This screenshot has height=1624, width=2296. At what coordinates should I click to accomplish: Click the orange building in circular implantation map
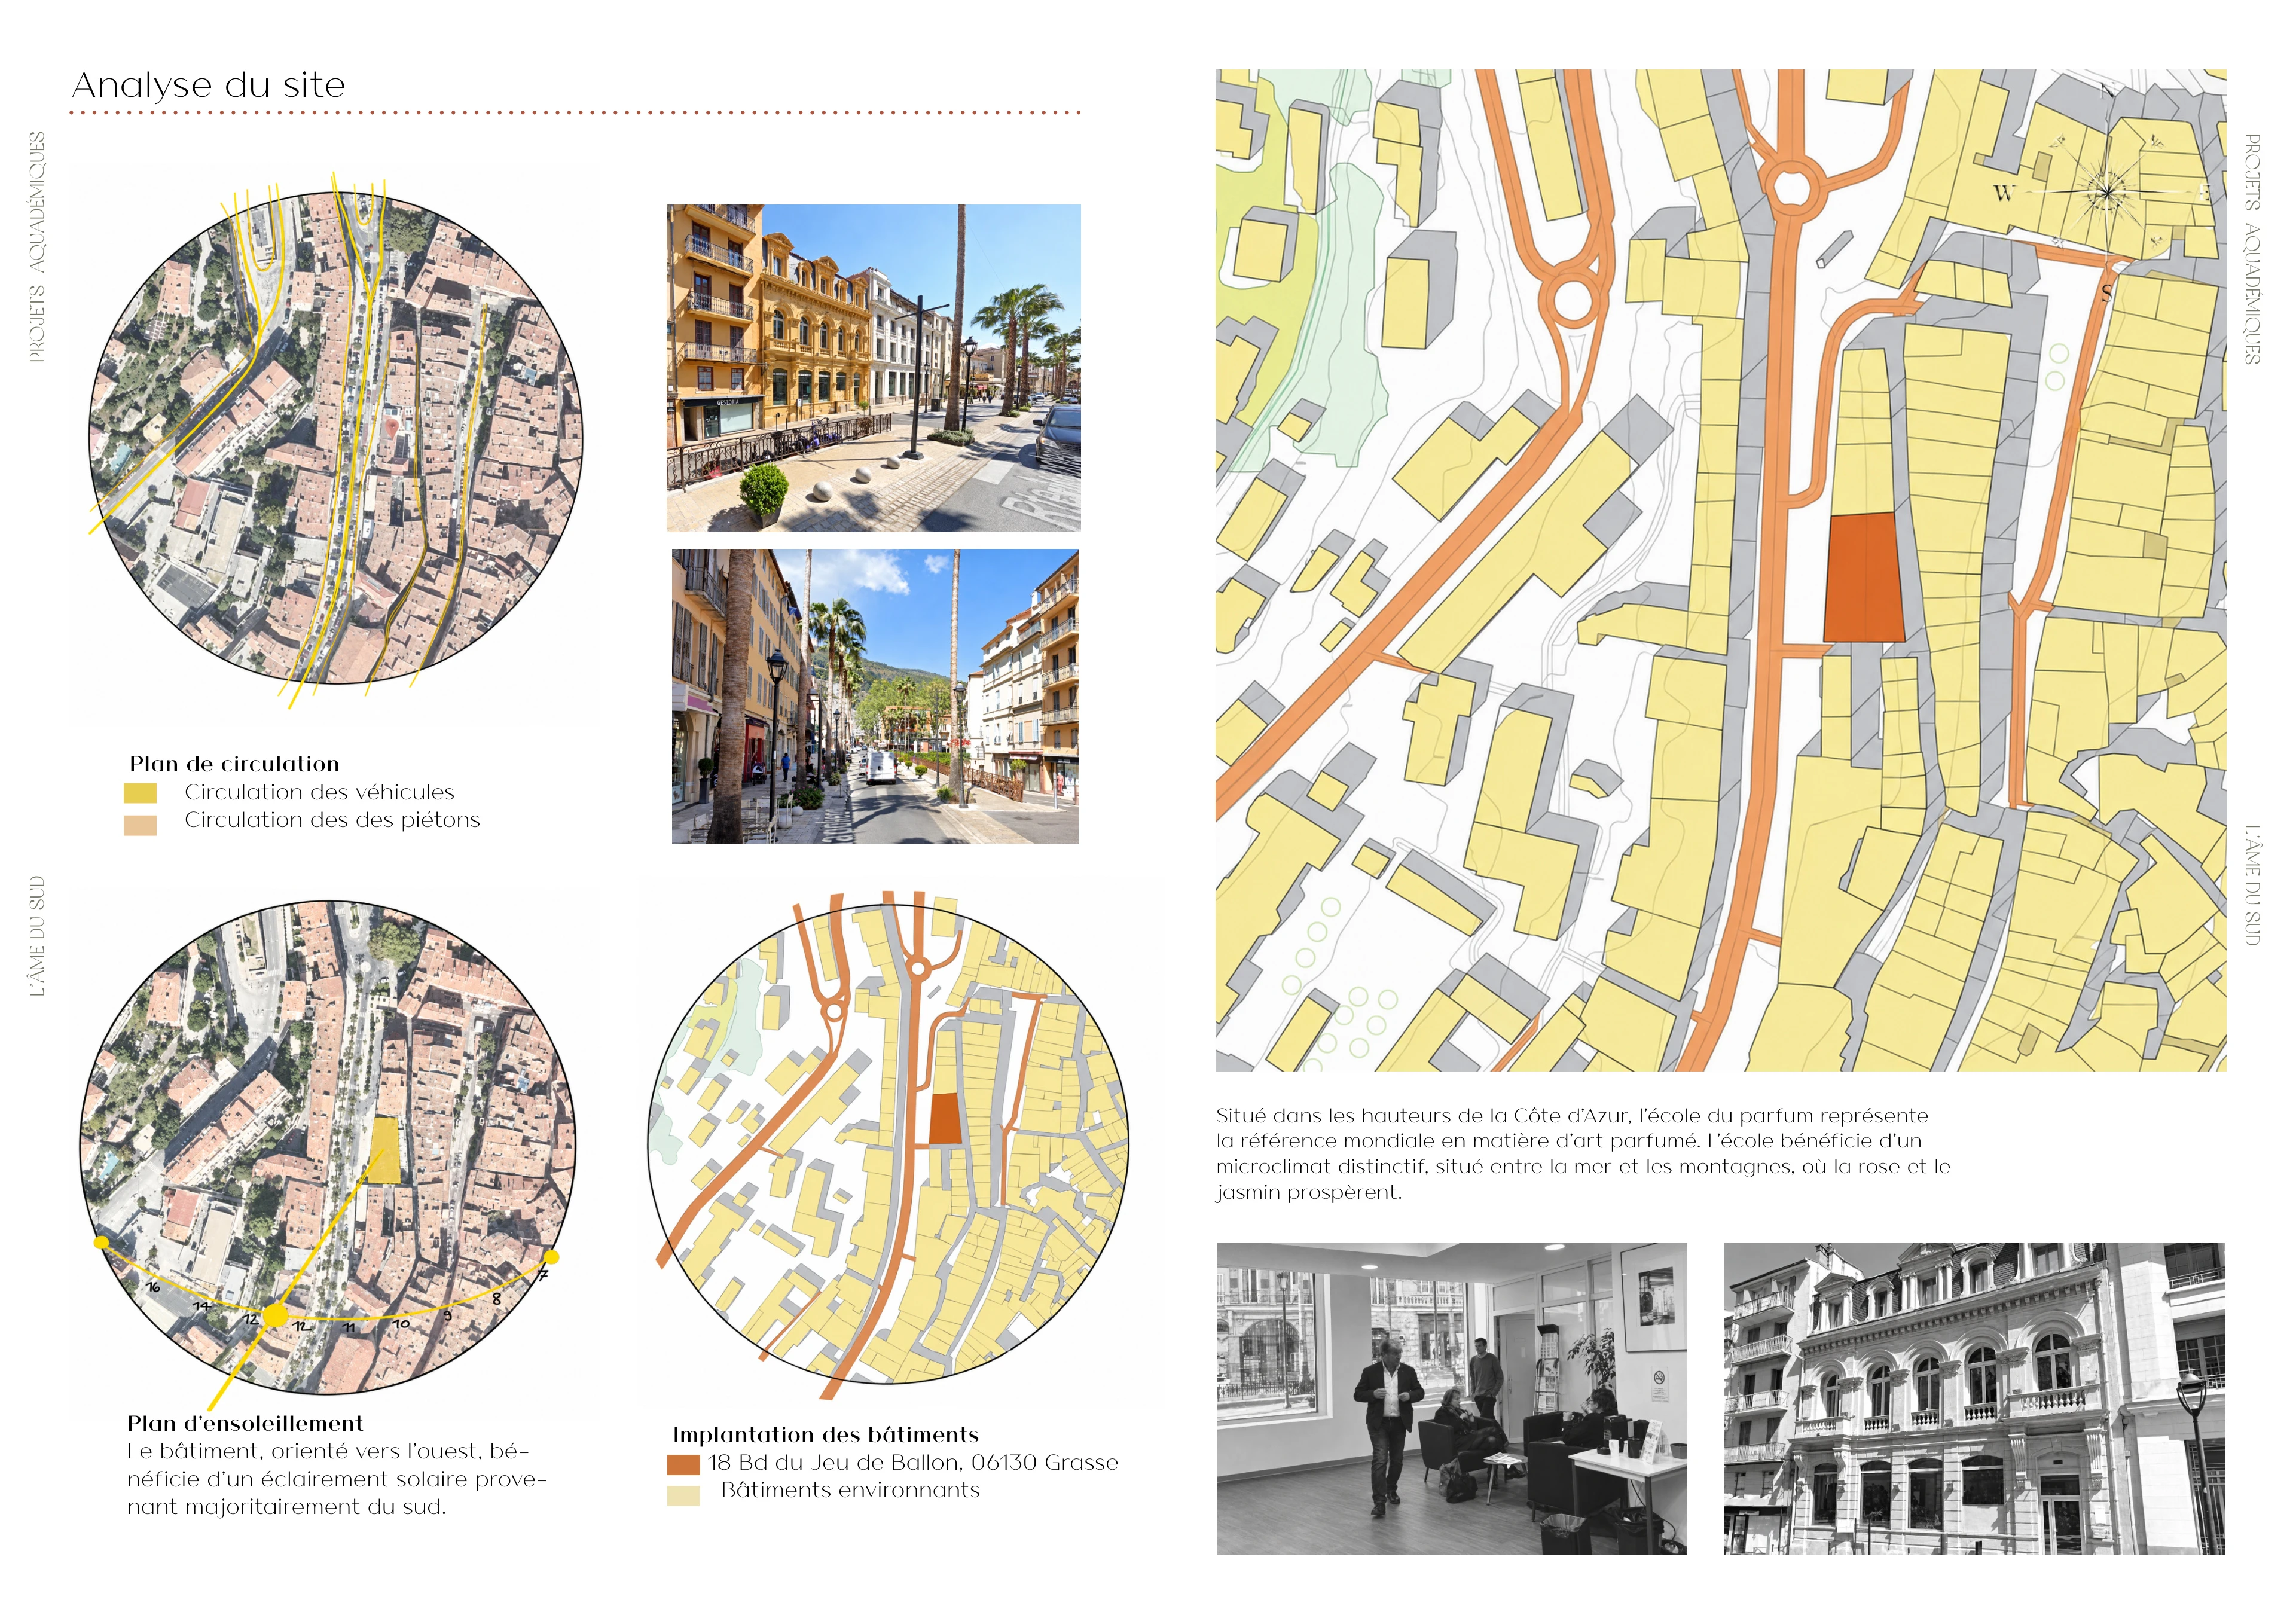945,1118
